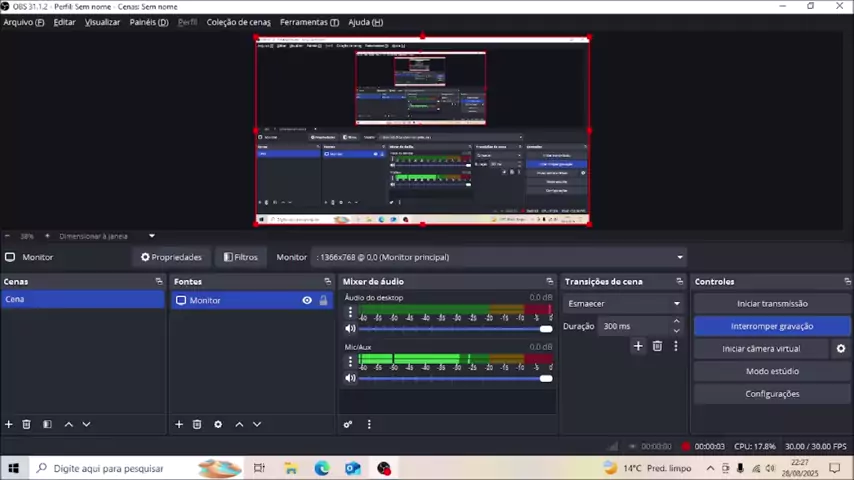The image size is (854, 480).
Task: Open advanced audio properties gear in mixer
Action: 348,424
